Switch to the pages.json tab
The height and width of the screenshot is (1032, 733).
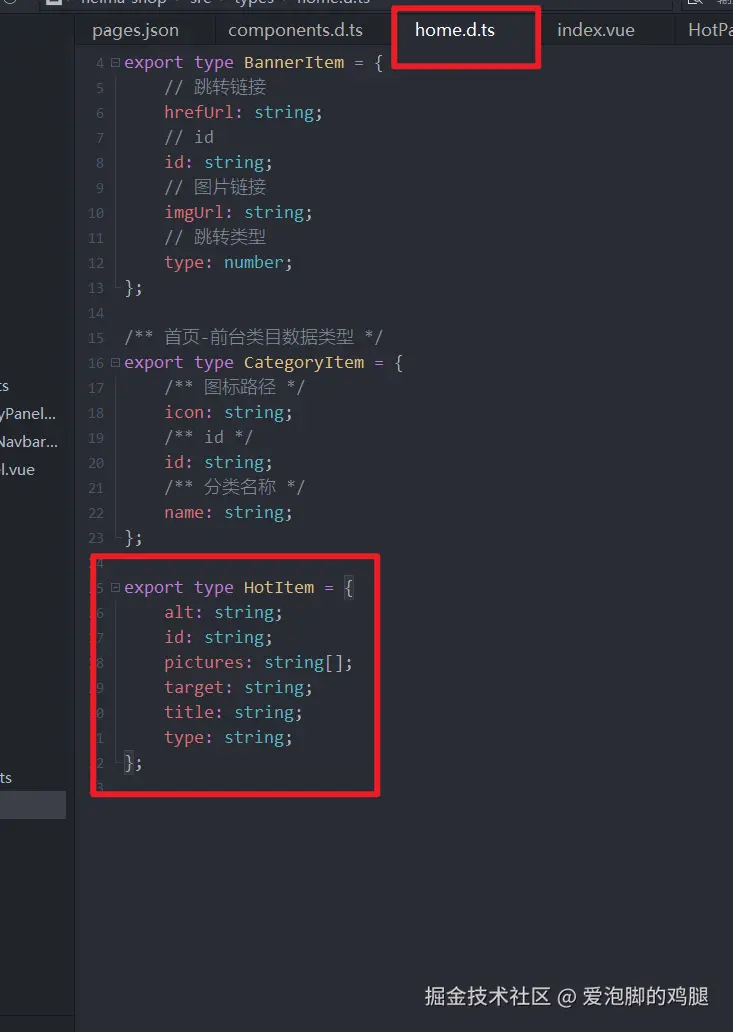136,30
